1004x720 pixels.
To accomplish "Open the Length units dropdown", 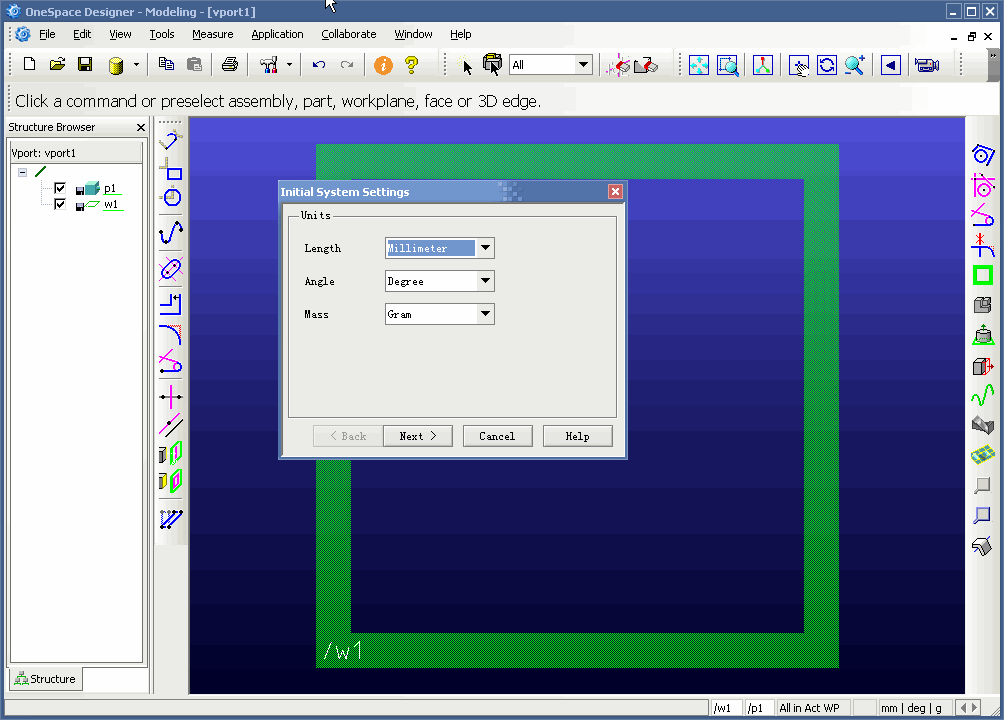I will tap(485, 248).
